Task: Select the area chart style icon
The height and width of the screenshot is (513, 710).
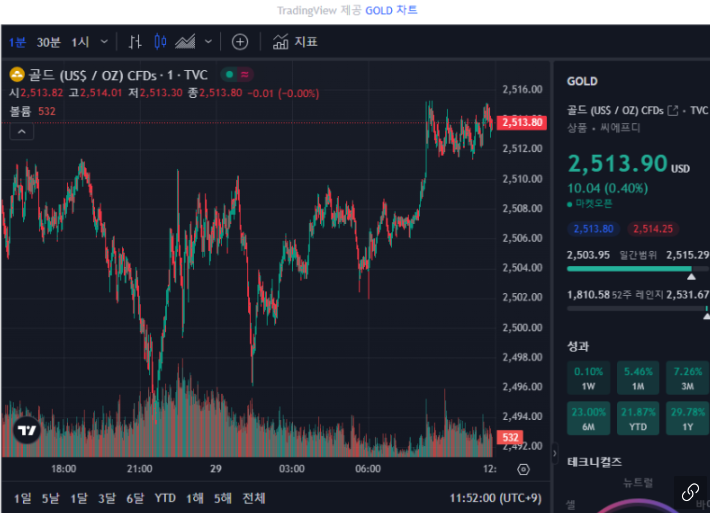Action: click(185, 42)
